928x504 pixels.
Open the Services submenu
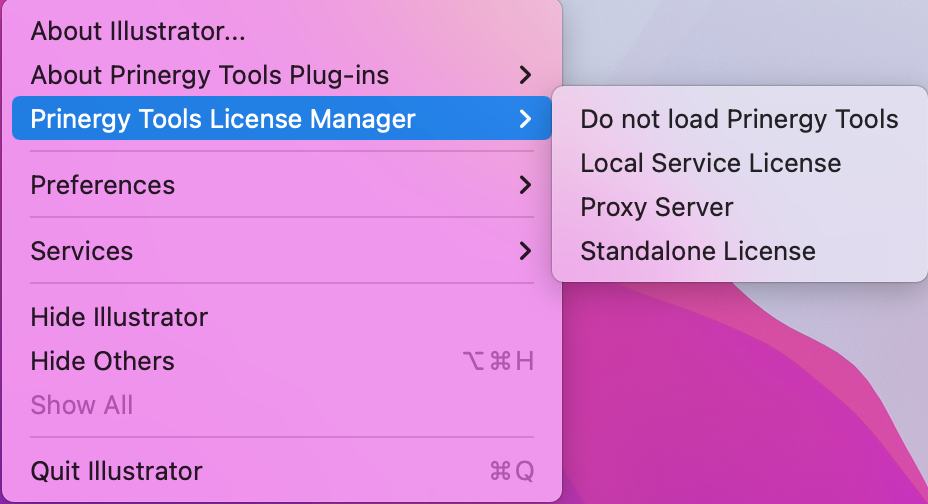(x=82, y=251)
